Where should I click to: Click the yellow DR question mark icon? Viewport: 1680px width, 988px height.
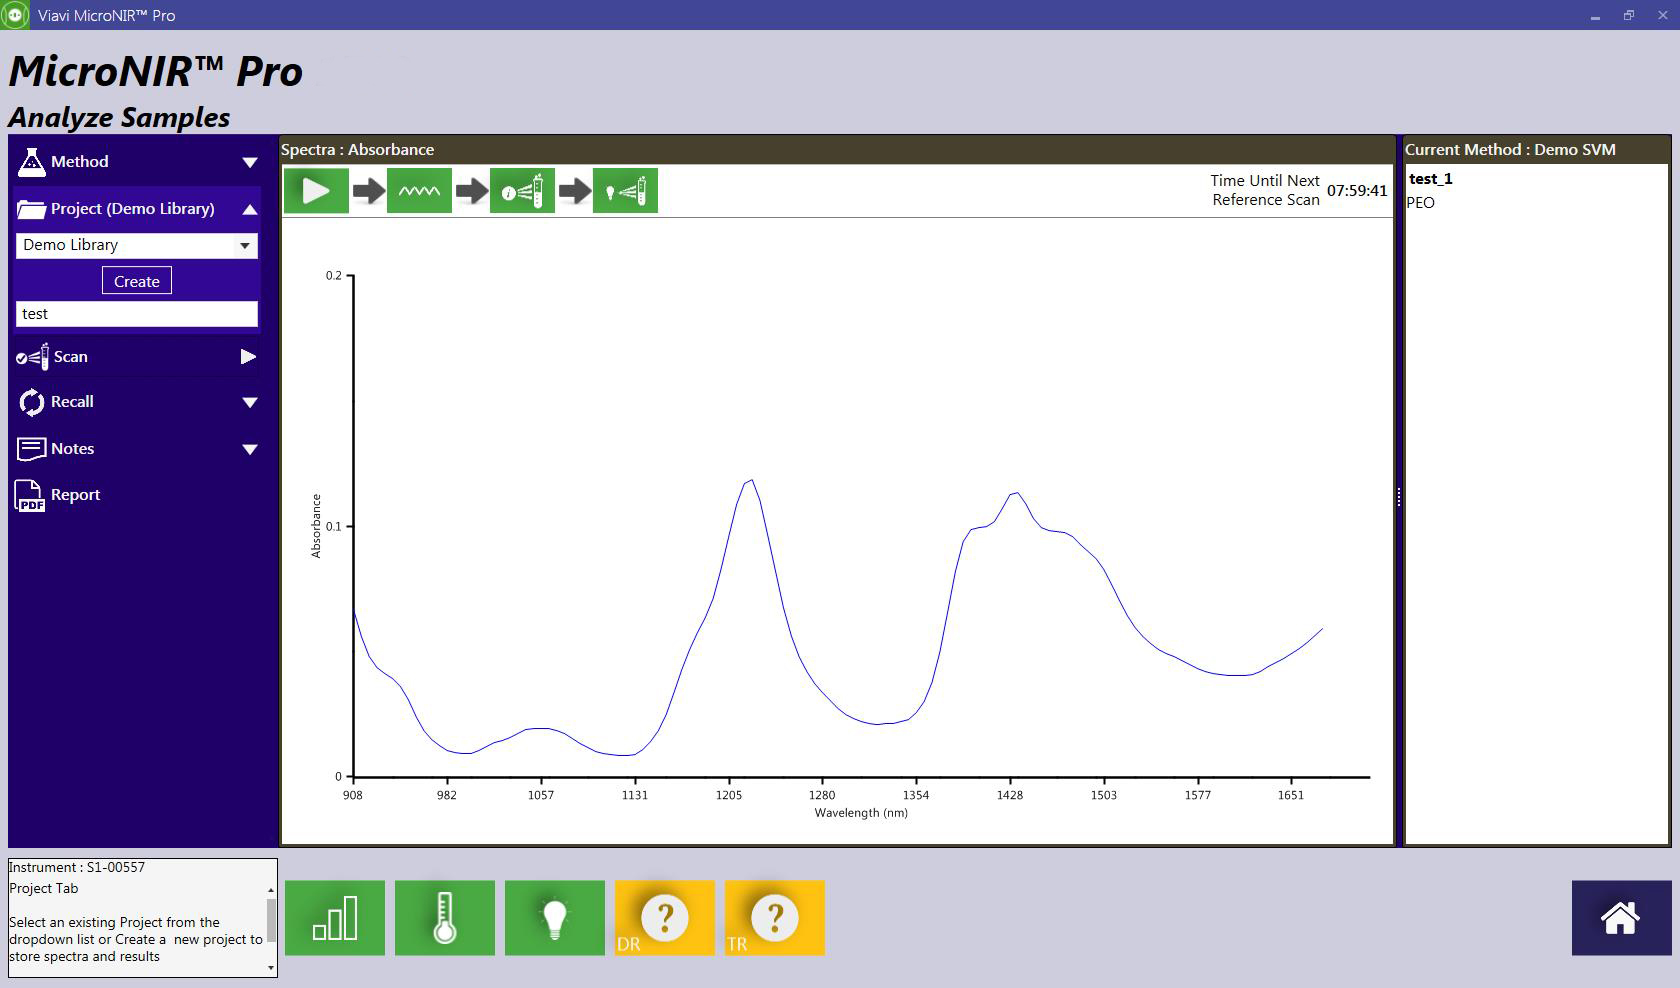(665, 918)
